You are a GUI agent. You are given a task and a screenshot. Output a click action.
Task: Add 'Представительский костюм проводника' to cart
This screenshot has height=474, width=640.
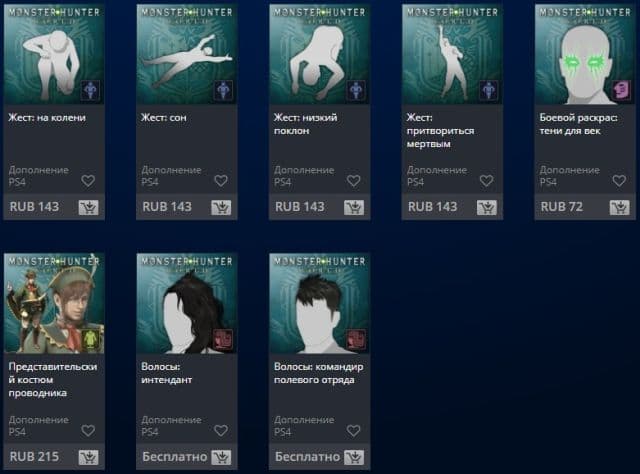pos(89,457)
